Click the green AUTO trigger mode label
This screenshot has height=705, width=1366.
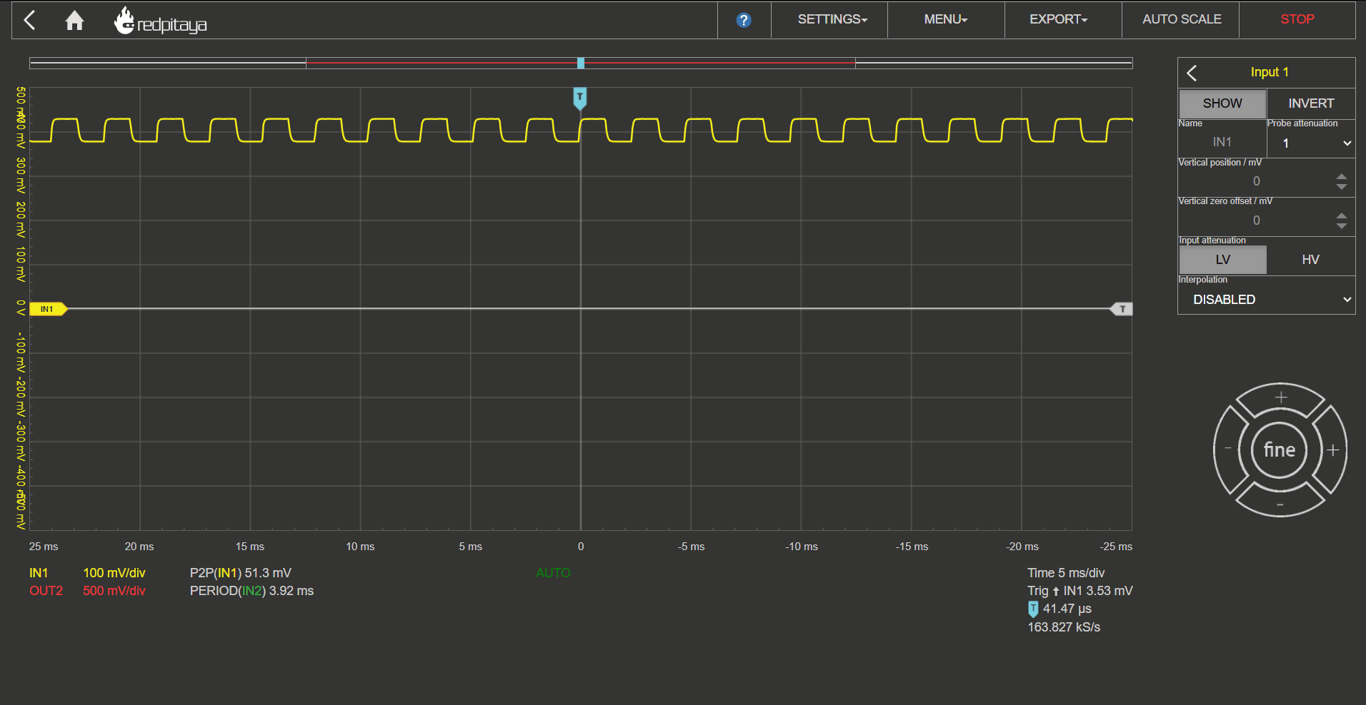[553, 573]
